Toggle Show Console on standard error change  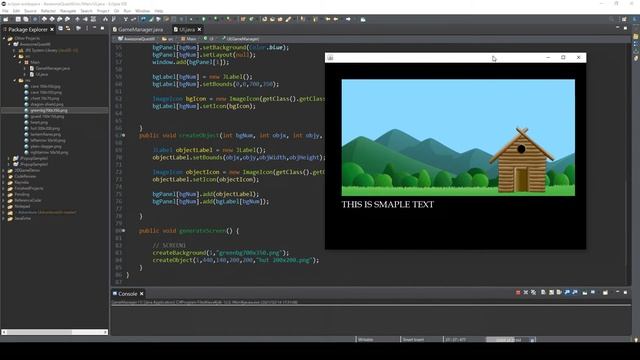575,292
